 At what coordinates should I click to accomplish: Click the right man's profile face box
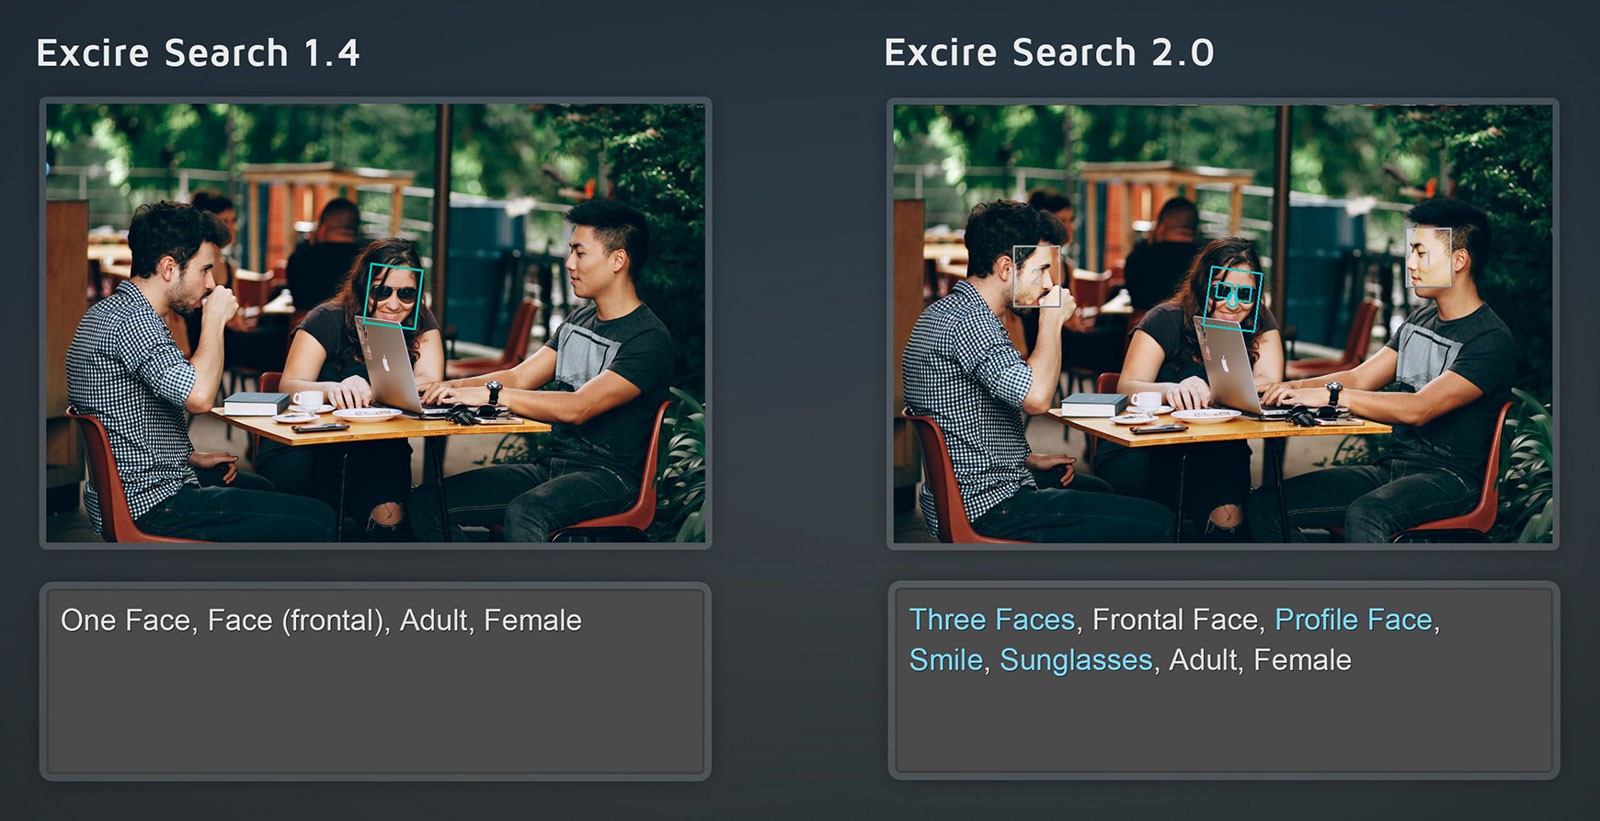1429,257
